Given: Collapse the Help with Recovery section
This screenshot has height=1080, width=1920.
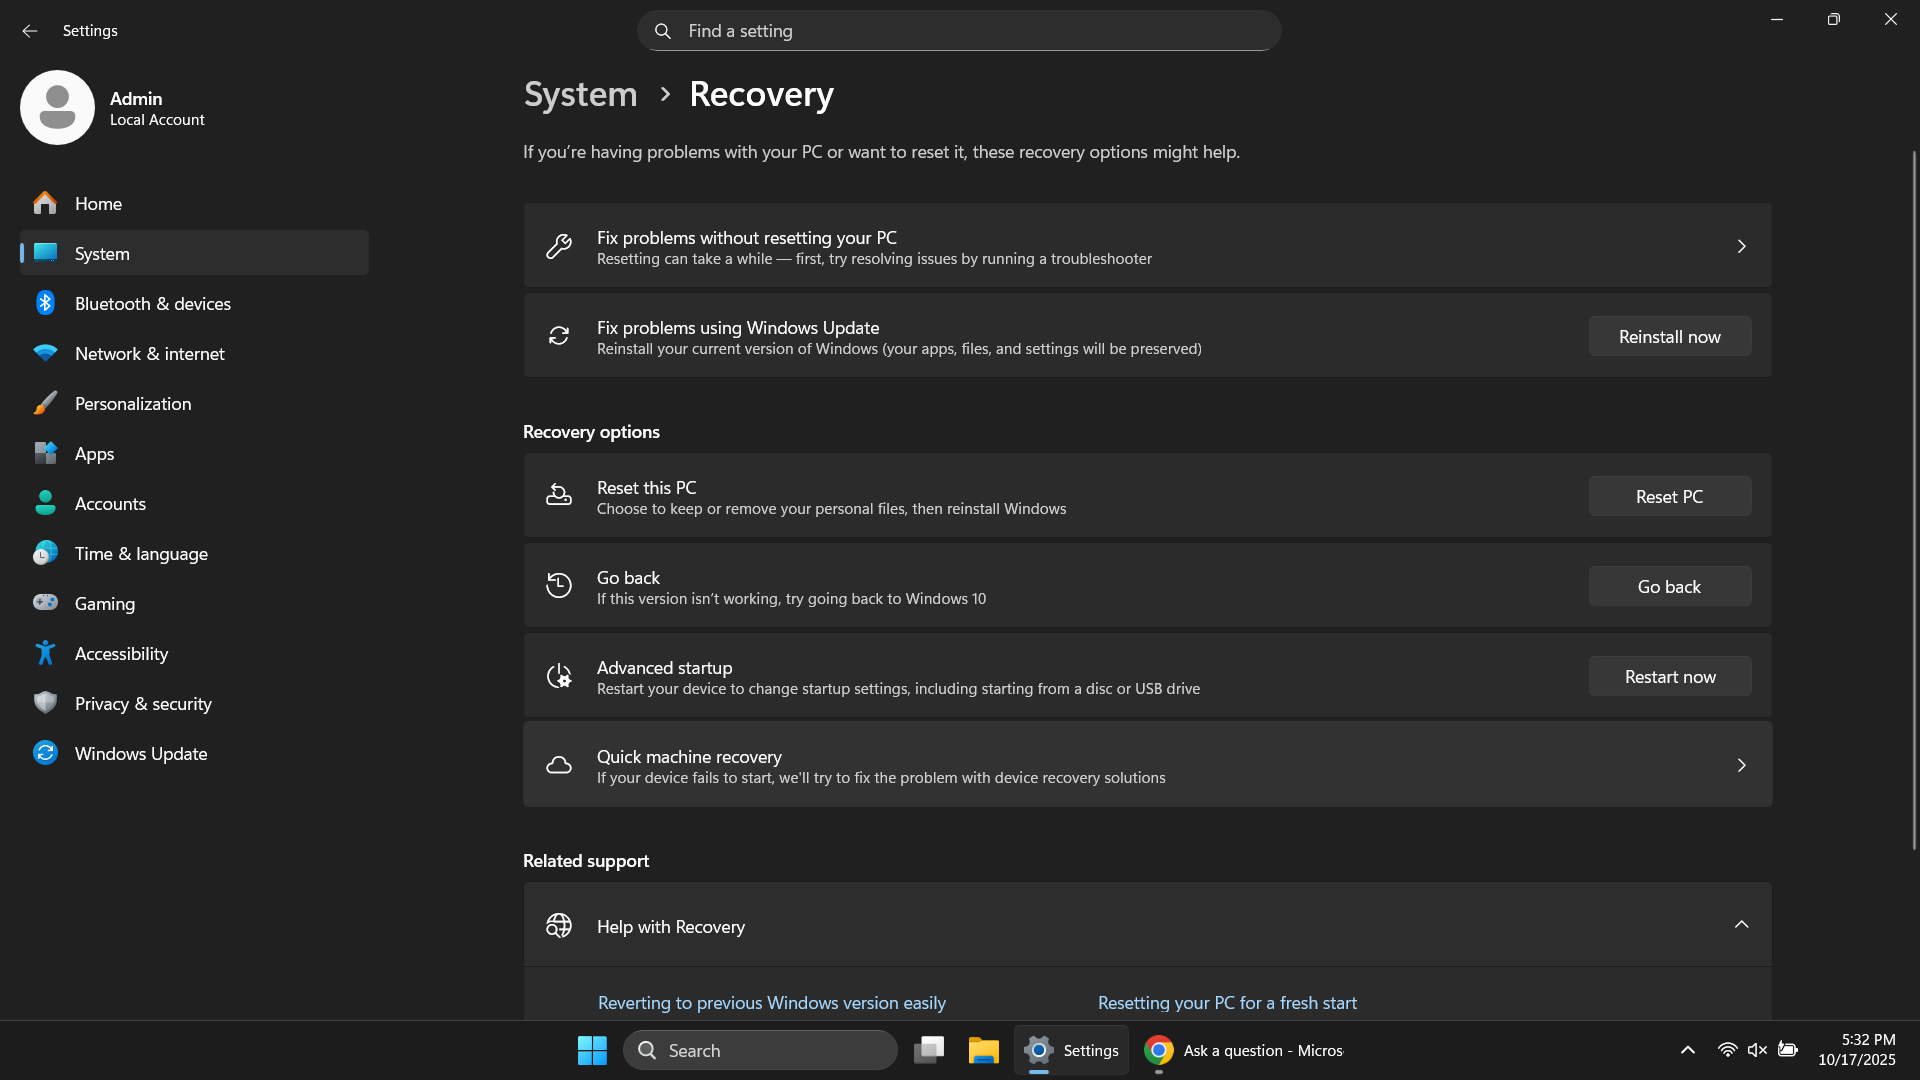Looking at the screenshot, I should pyautogui.click(x=1742, y=925).
